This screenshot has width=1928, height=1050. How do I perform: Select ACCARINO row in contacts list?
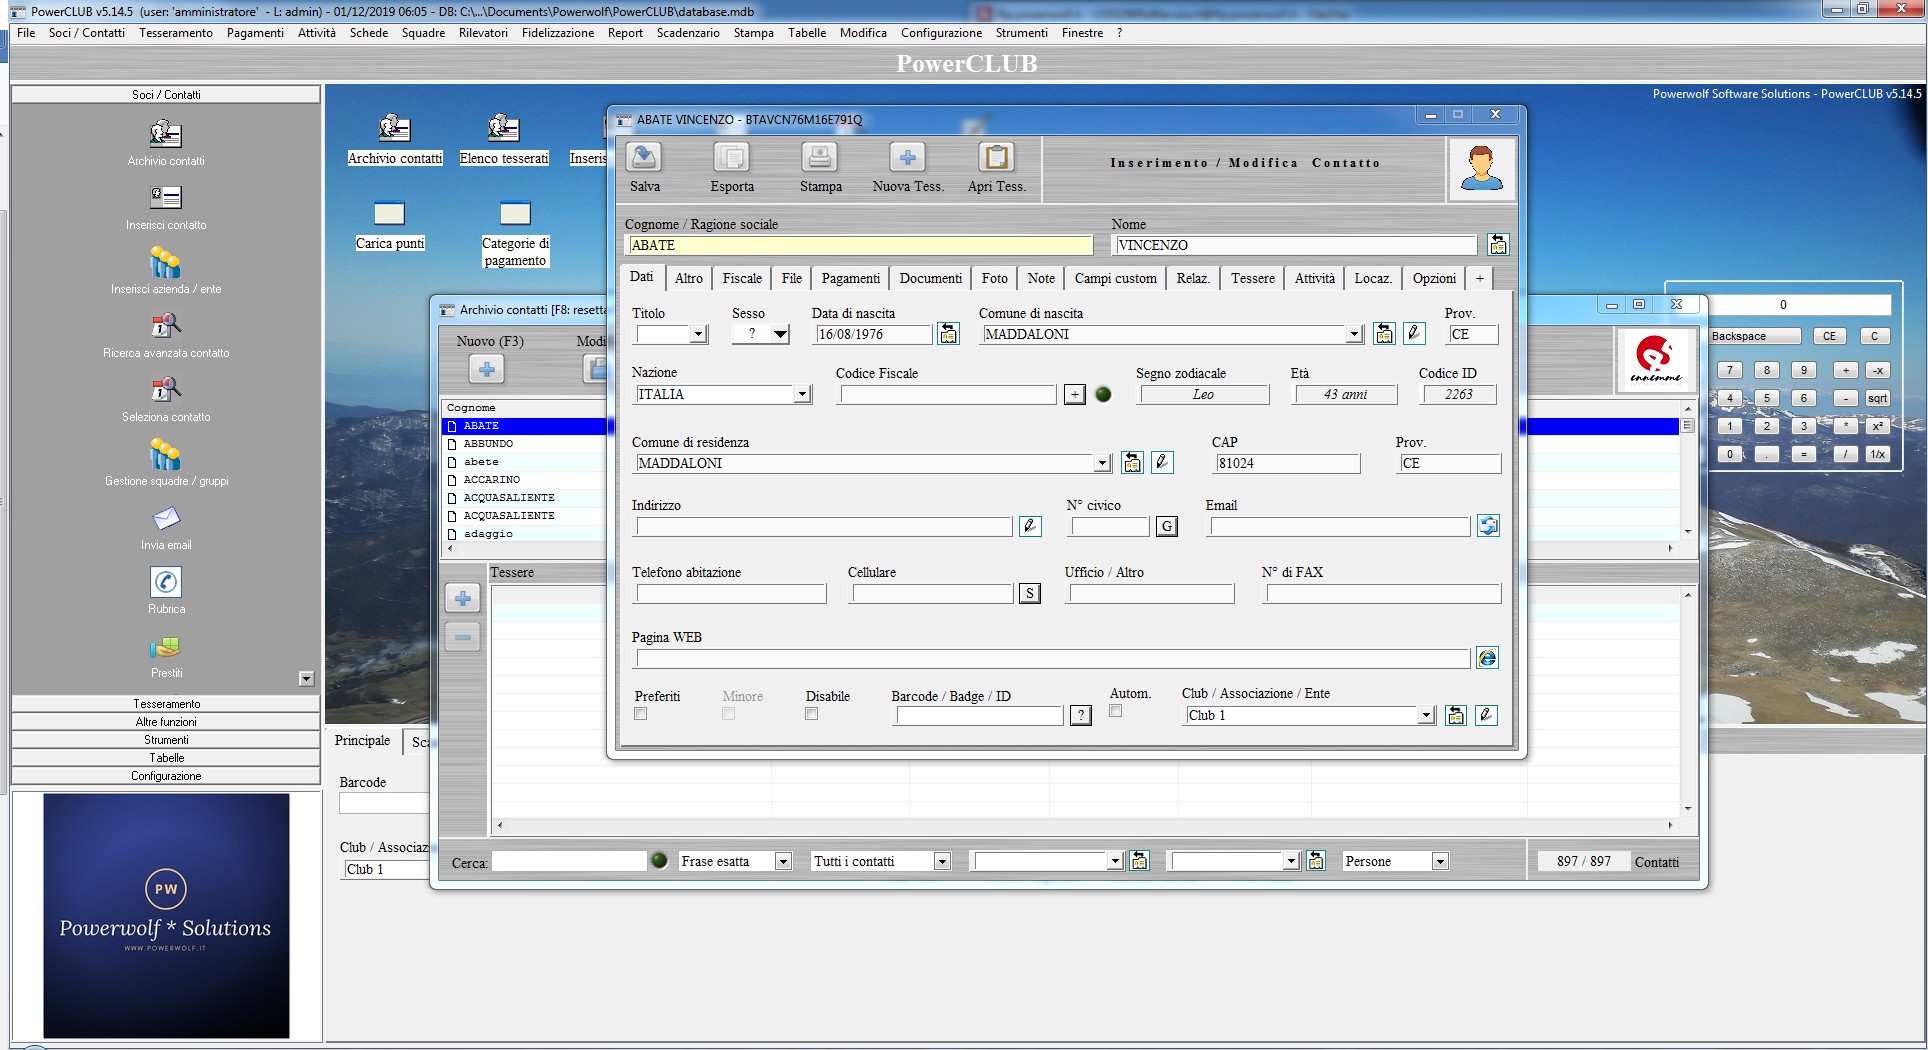(x=491, y=480)
